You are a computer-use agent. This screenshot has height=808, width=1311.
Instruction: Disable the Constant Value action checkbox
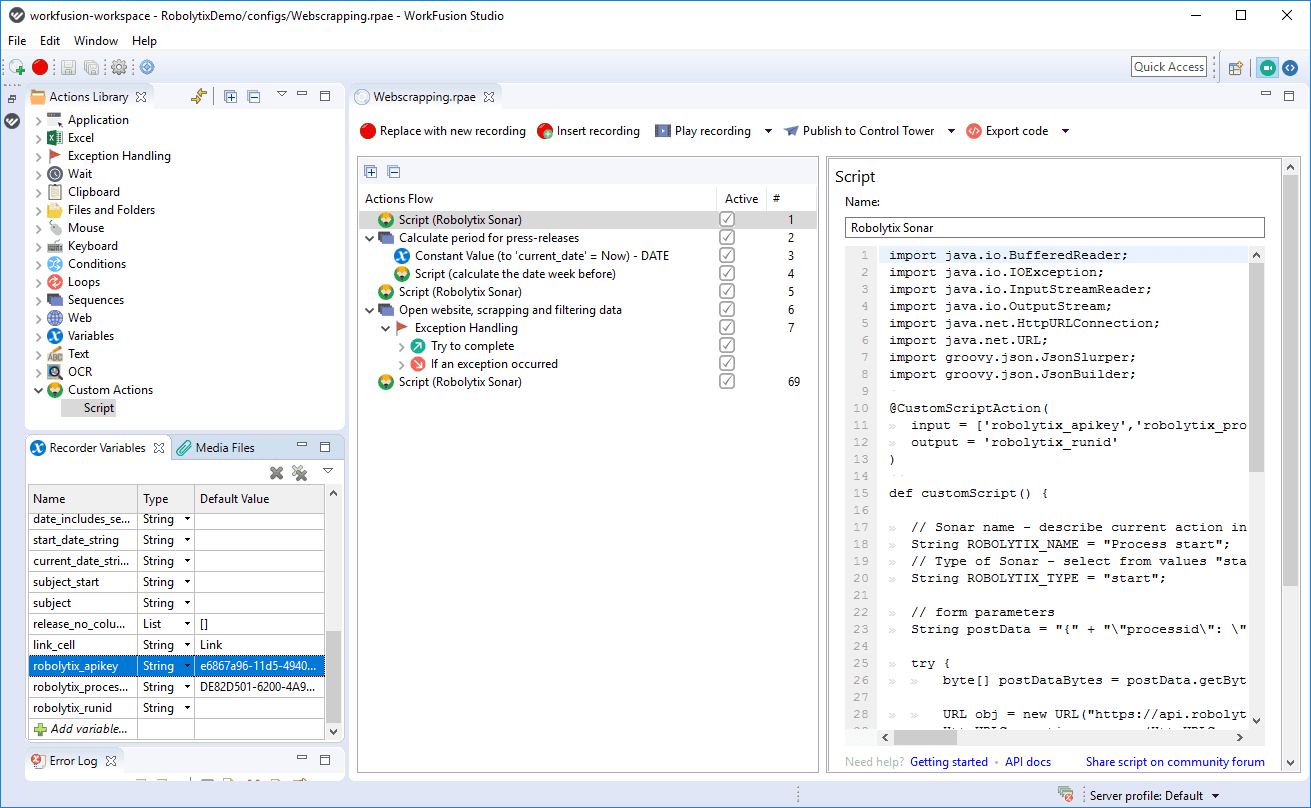point(727,256)
